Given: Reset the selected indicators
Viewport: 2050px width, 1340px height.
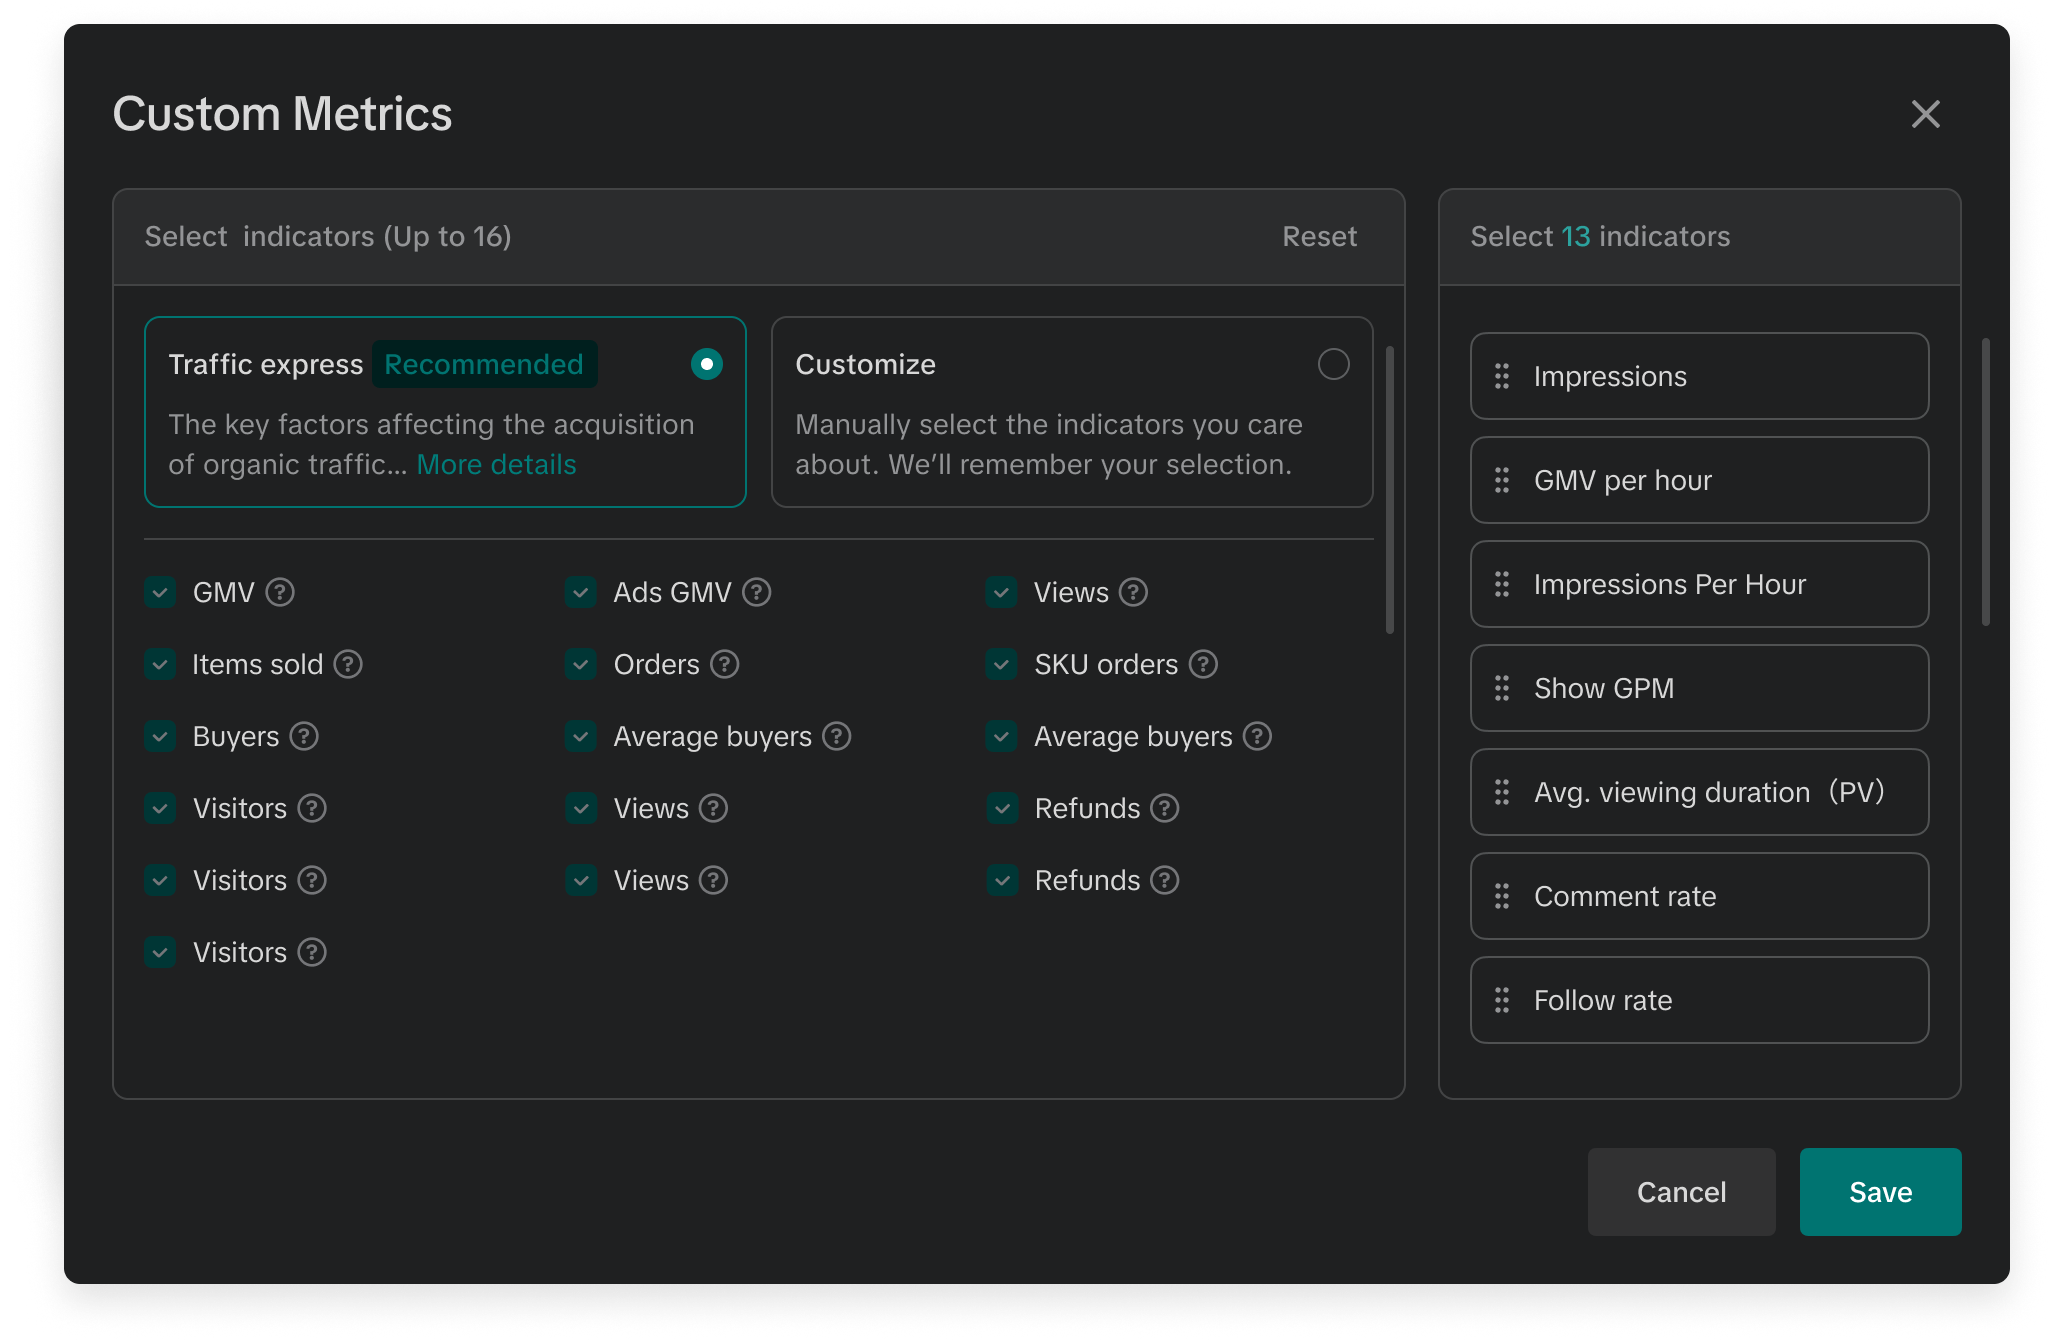Looking at the screenshot, I should point(1319,236).
